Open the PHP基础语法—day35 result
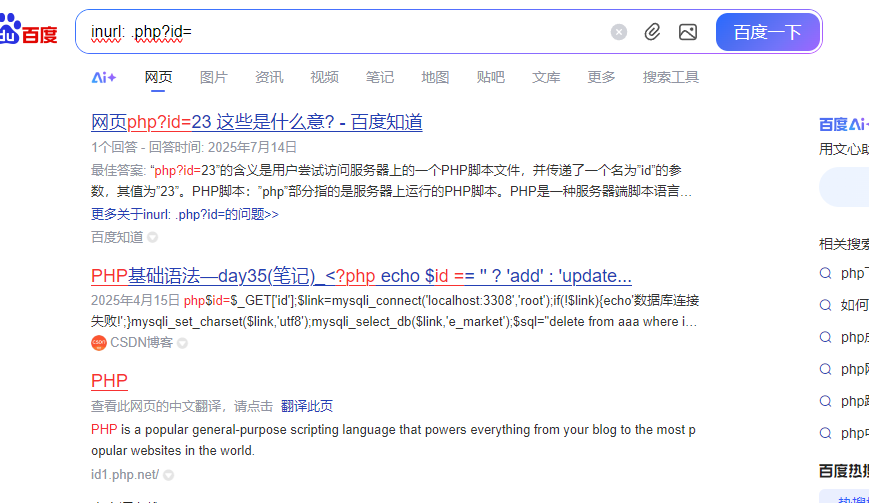 point(361,276)
